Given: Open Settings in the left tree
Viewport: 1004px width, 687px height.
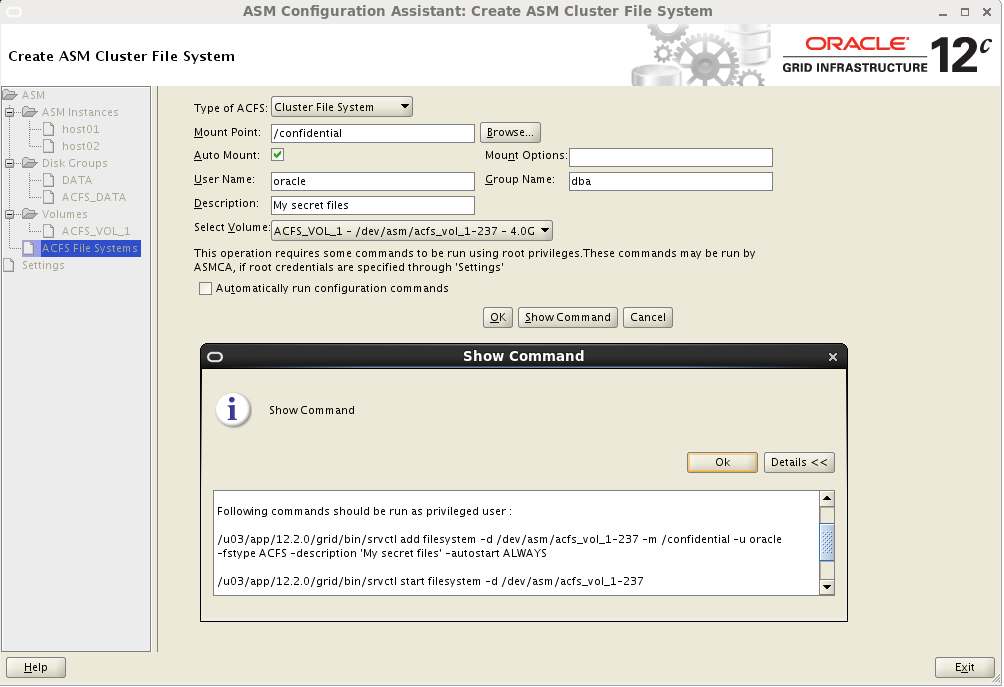Looking at the screenshot, I should click(43, 265).
